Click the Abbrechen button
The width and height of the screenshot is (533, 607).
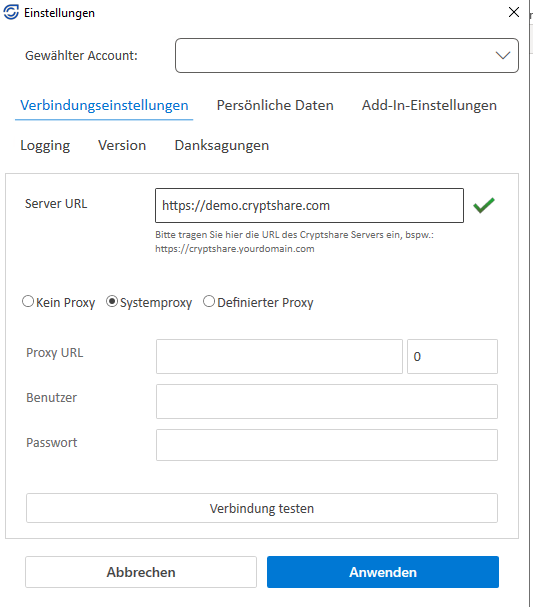coord(141,572)
